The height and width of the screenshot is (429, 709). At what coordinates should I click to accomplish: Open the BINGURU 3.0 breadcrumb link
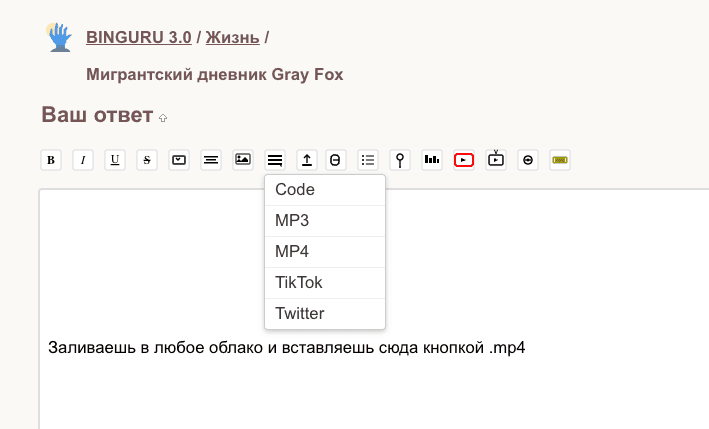(x=138, y=38)
